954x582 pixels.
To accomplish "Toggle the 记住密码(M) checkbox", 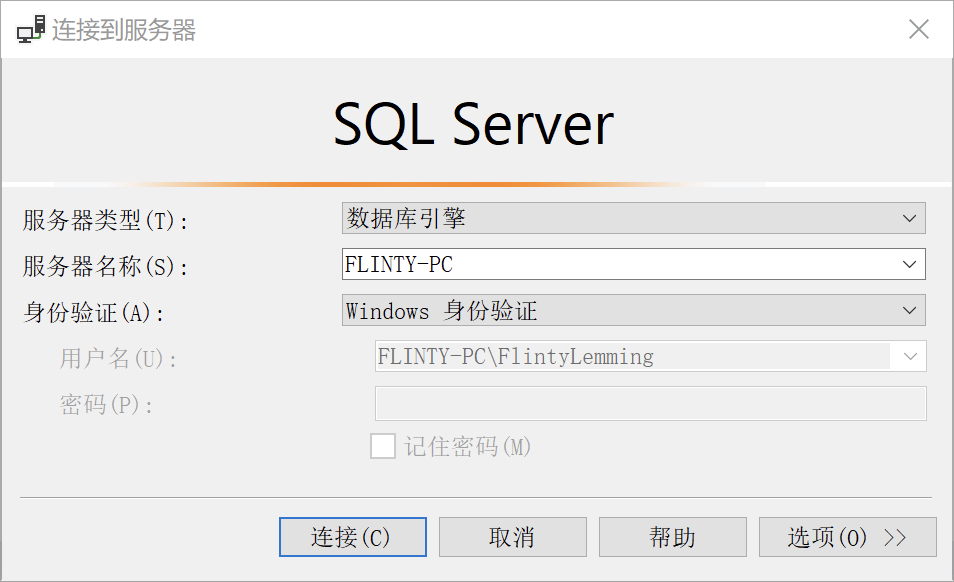I will pyautogui.click(x=383, y=446).
